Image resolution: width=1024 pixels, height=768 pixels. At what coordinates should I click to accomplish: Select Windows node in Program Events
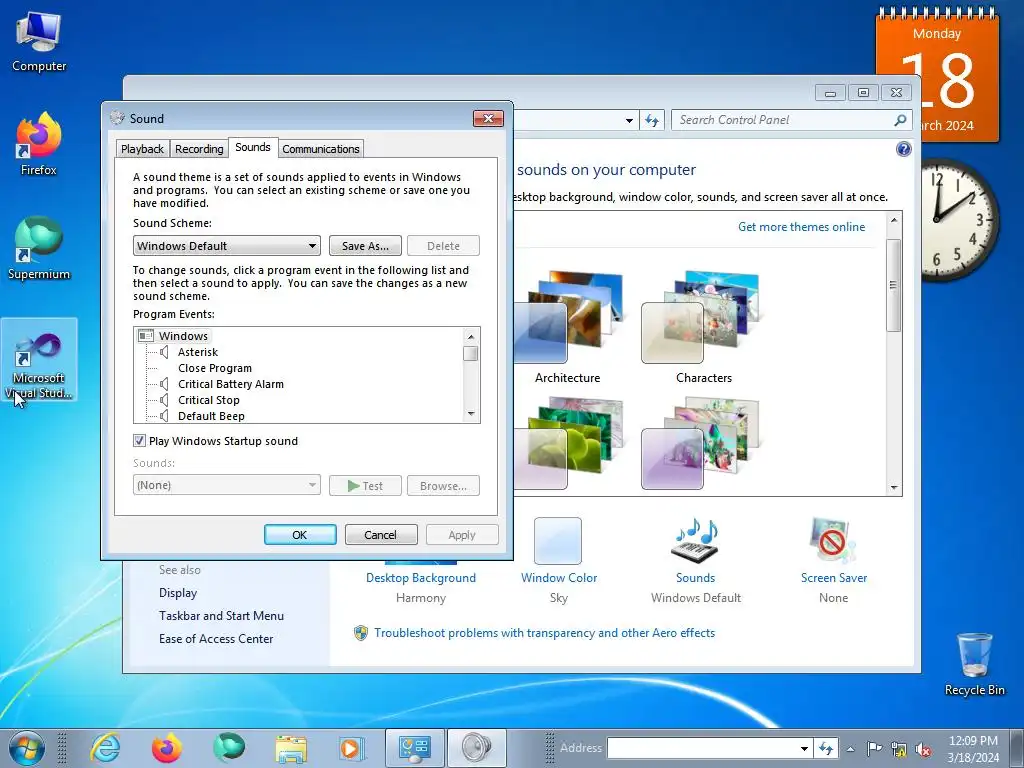pos(183,336)
